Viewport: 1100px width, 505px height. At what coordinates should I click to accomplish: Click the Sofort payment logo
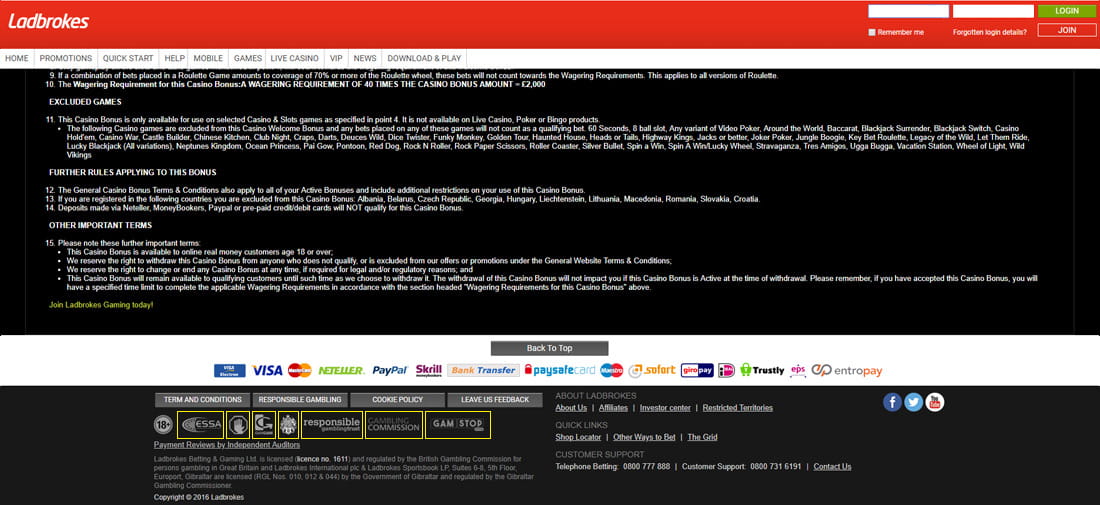pyautogui.click(x=652, y=370)
